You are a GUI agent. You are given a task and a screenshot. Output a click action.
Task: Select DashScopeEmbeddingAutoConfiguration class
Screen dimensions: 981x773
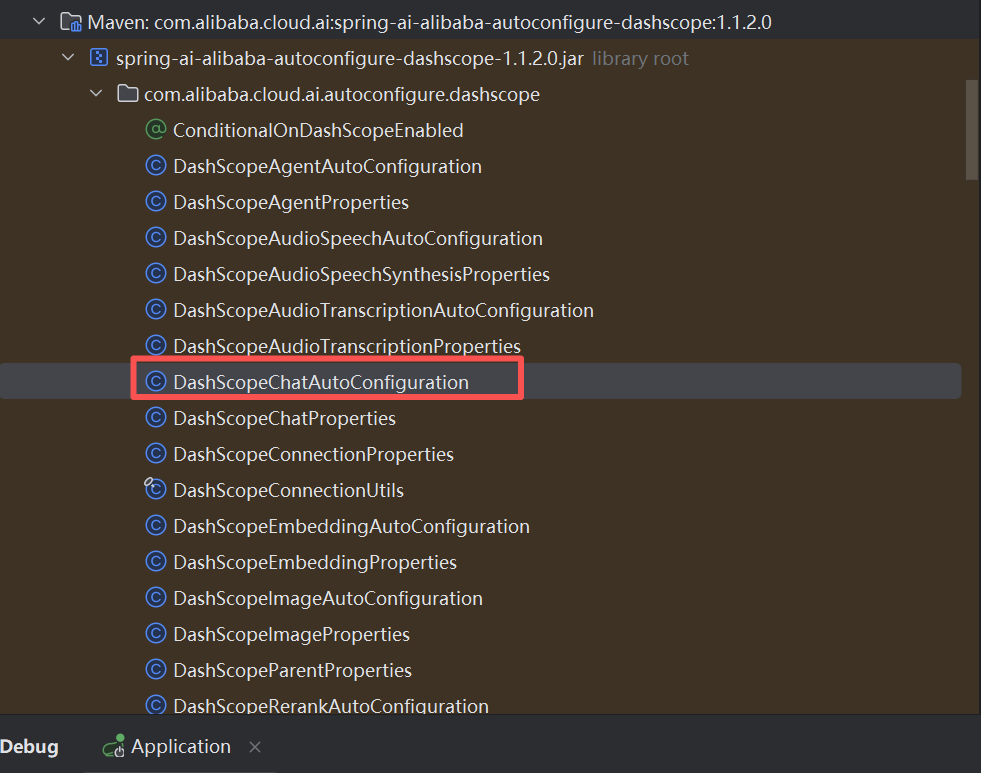click(352, 526)
